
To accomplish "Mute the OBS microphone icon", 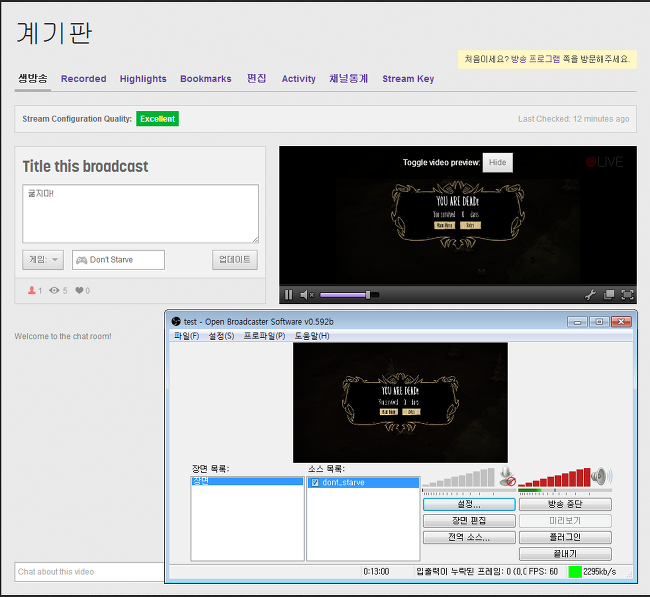I will click(508, 477).
